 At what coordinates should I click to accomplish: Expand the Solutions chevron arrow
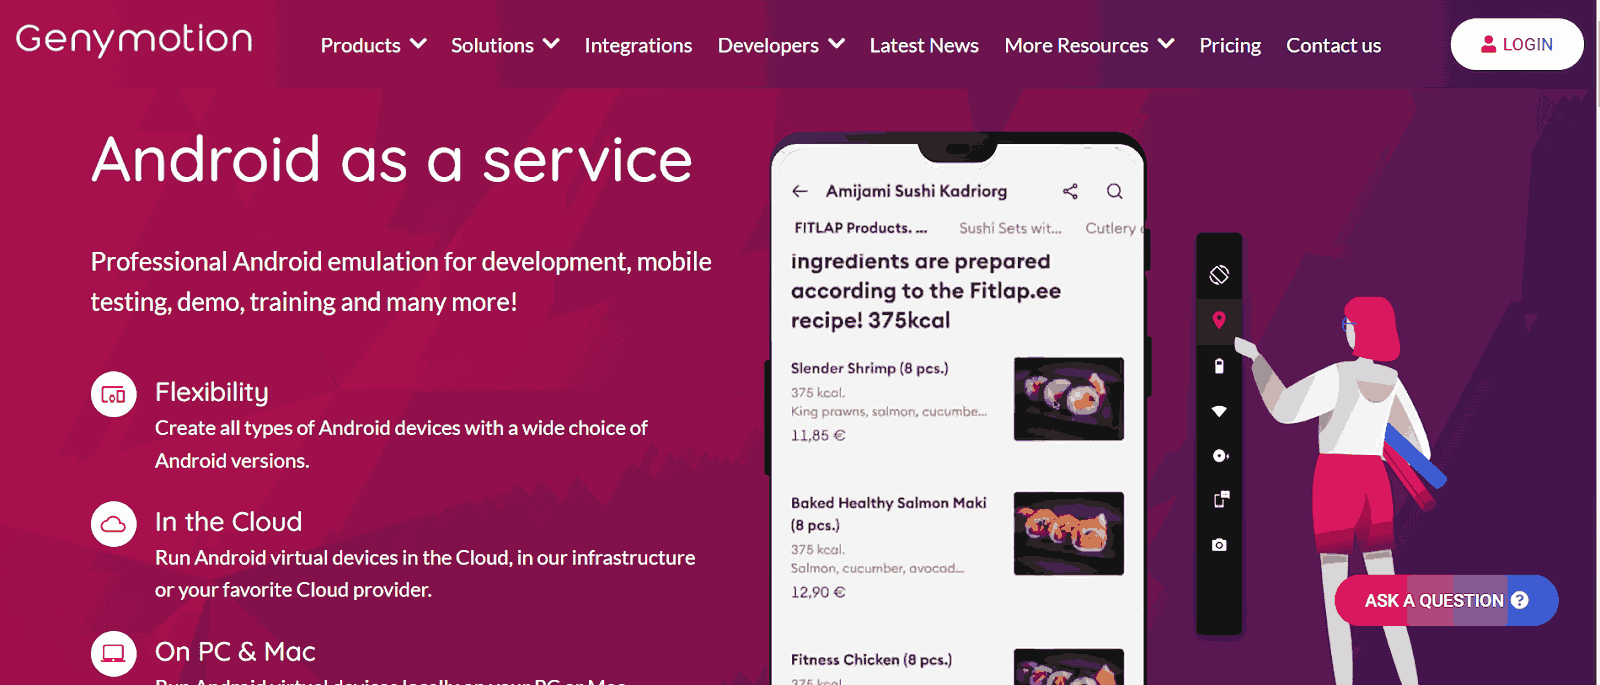[x=551, y=44]
